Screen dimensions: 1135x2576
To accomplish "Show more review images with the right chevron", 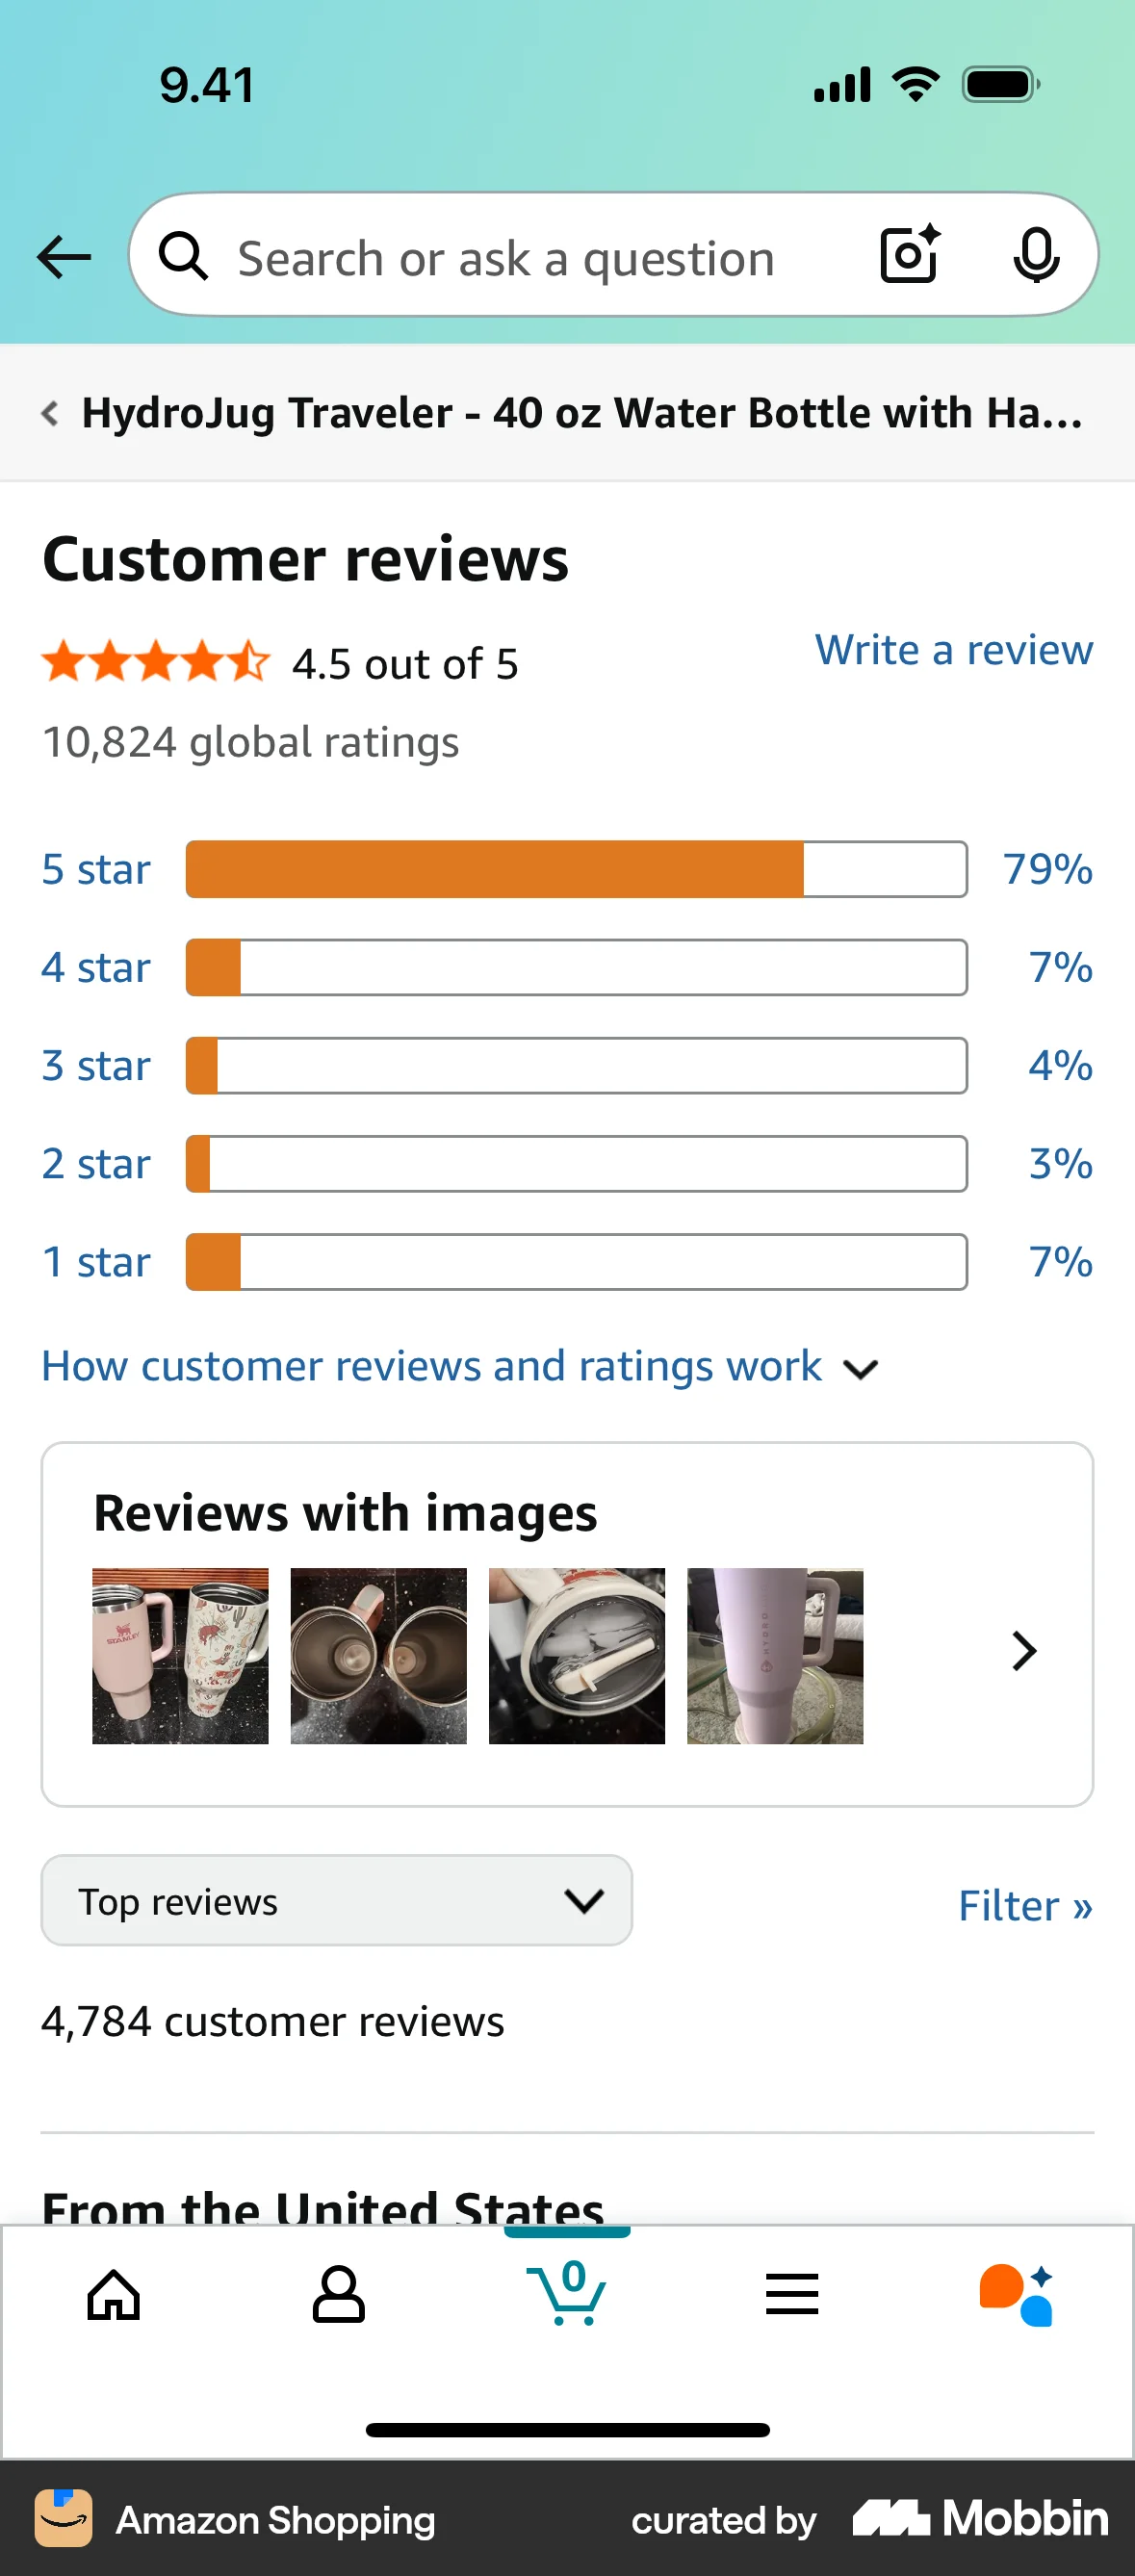I will (x=1023, y=1651).
